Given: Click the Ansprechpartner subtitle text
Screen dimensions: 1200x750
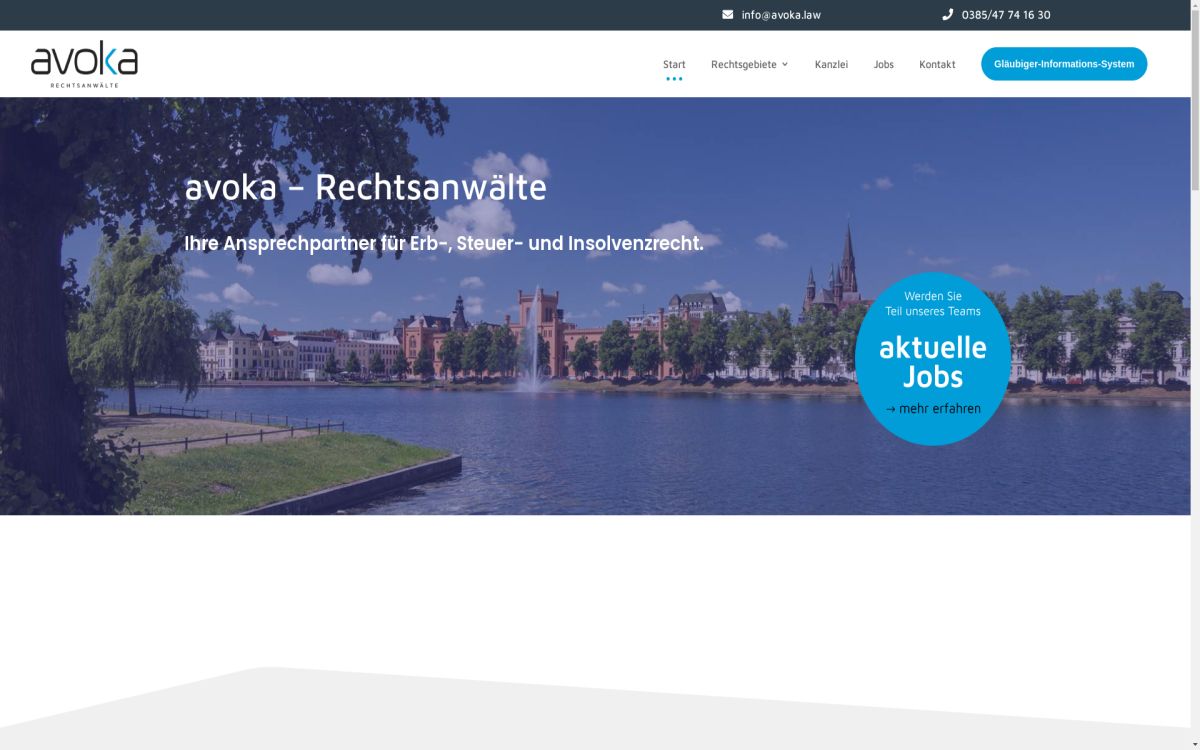Looking at the screenshot, I should click(x=445, y=242).
